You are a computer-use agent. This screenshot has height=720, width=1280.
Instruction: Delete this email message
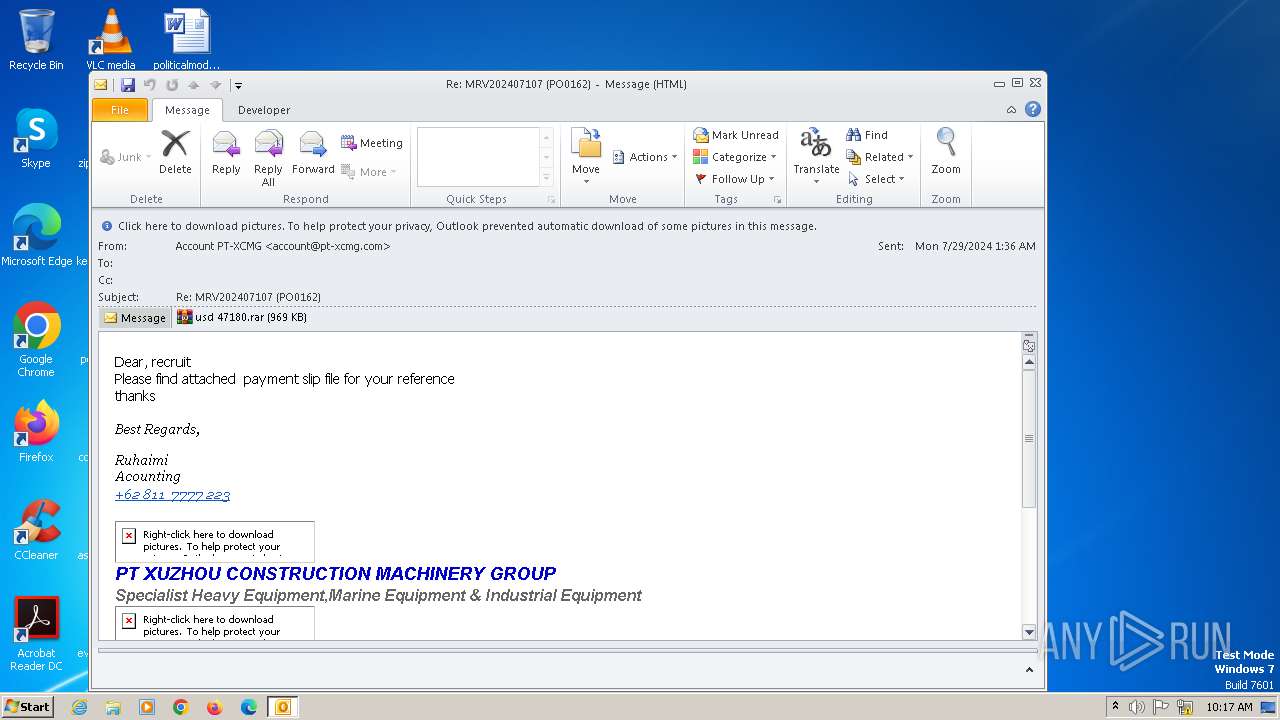tap(175, 152)
